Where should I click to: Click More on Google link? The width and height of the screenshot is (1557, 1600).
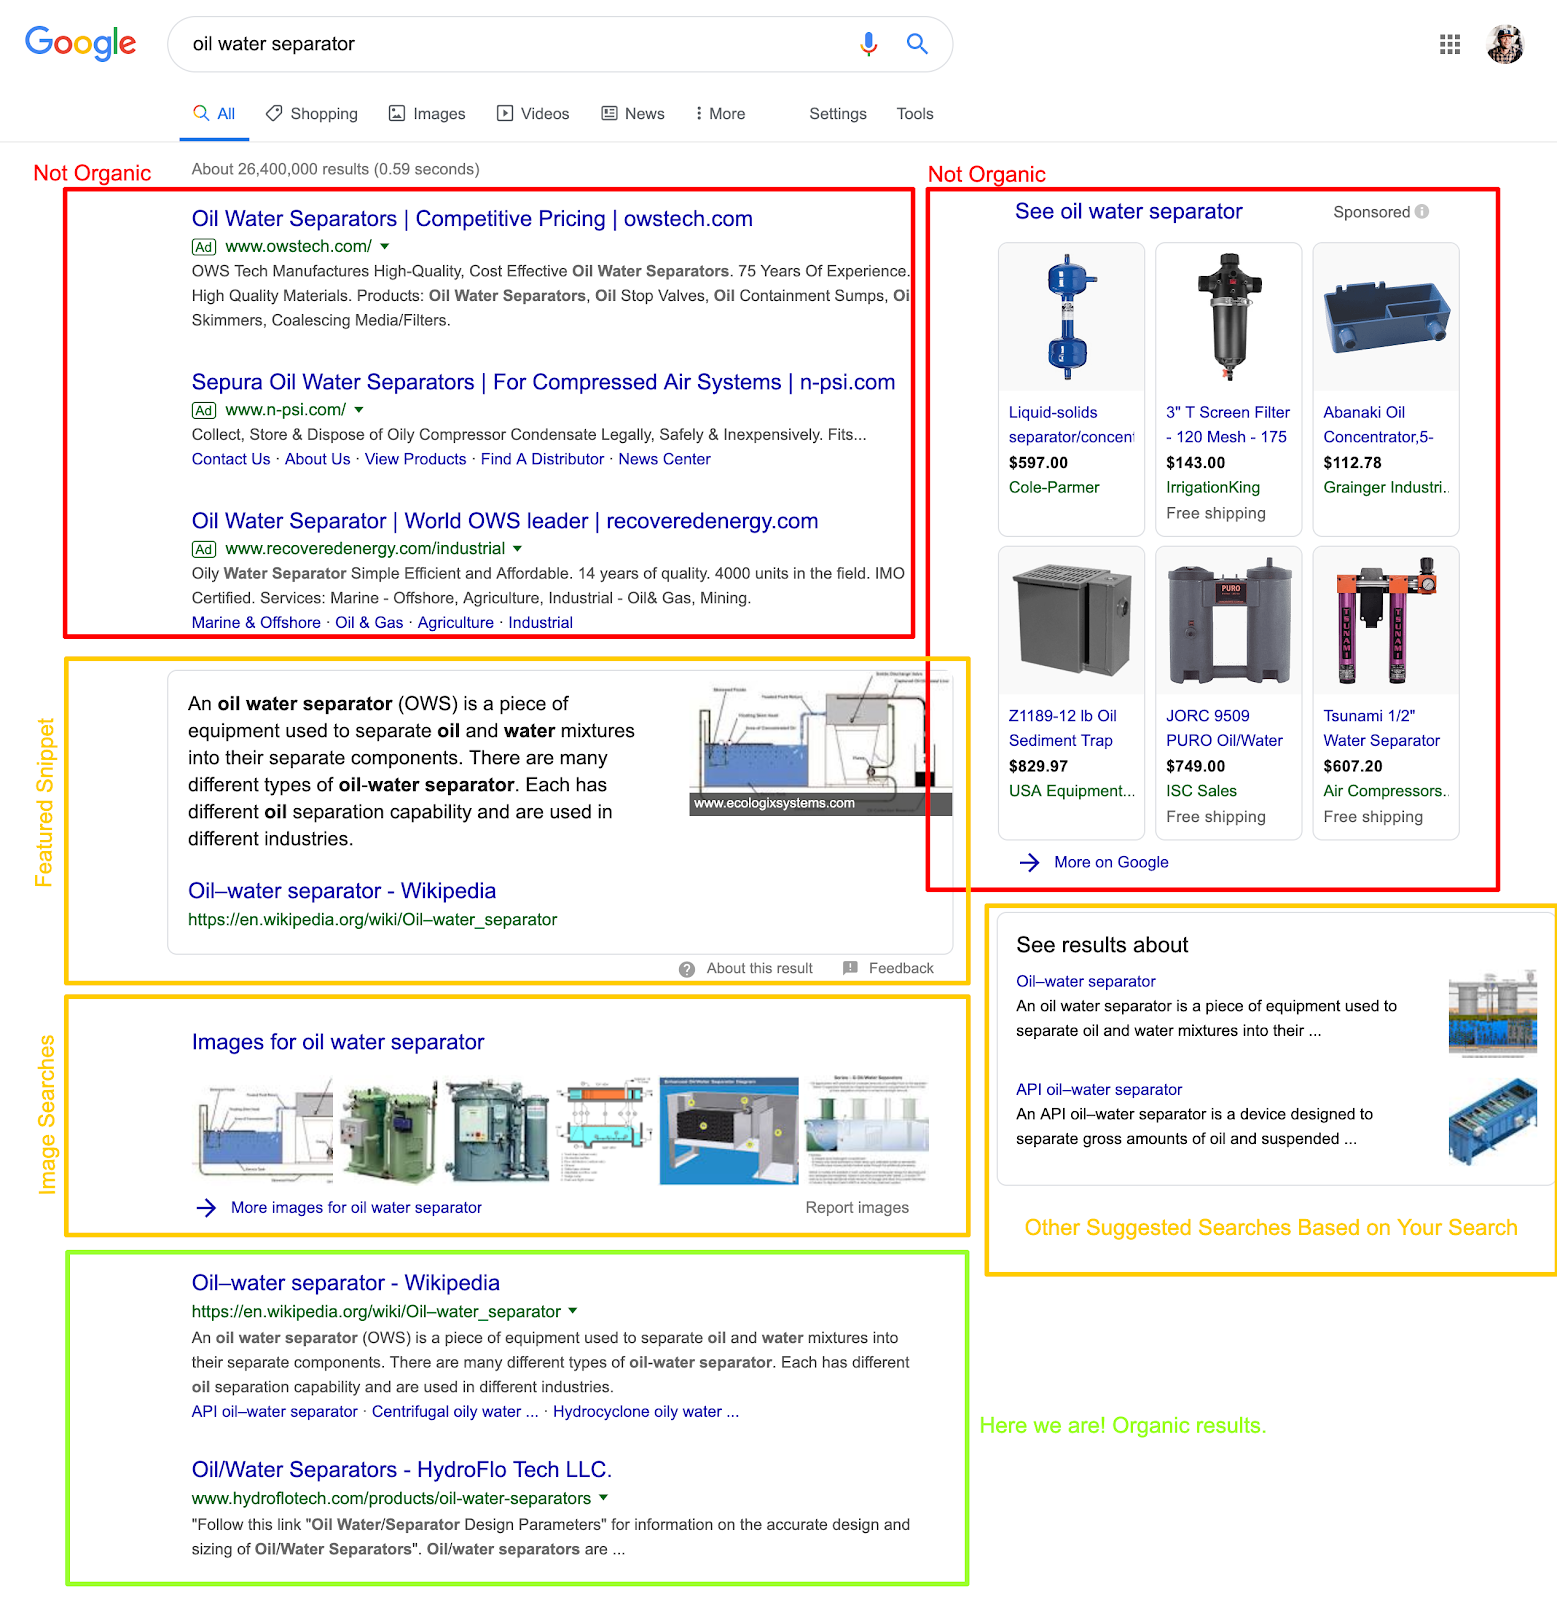click(1111, 862)
